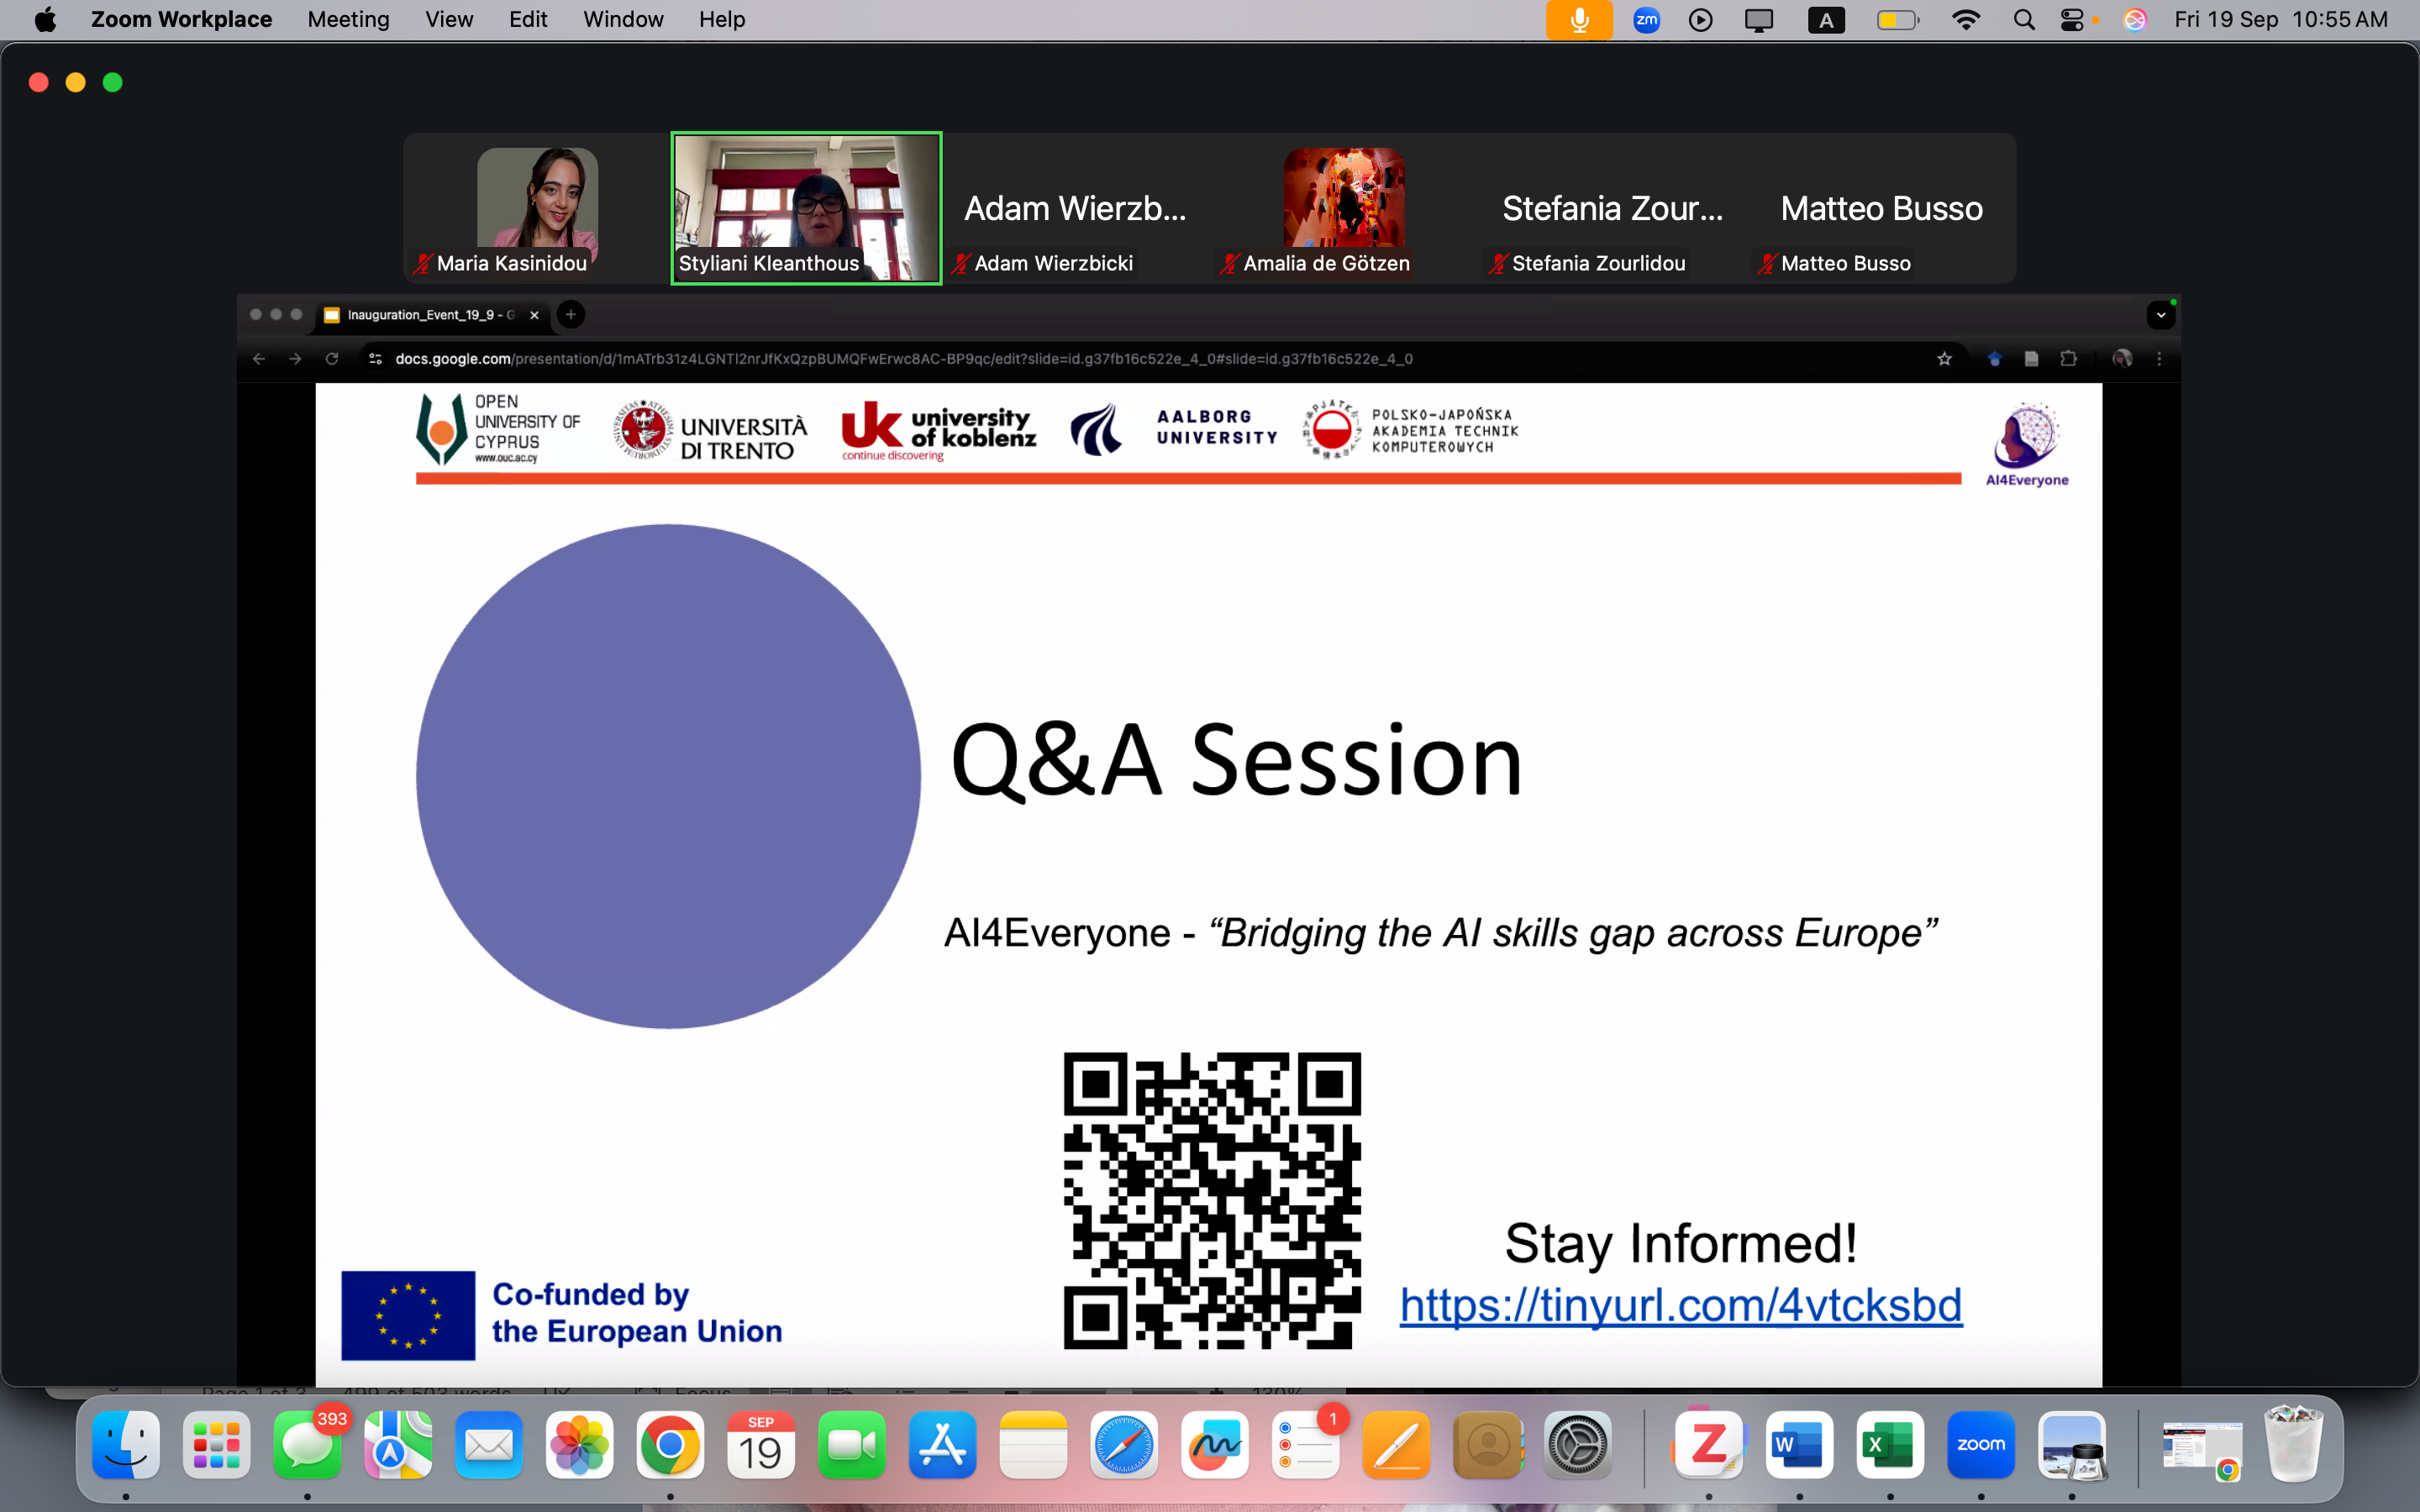2420x1512 pixels.
Task: Open Maps app in the Dock
Action: click(x=398, y=1445)
